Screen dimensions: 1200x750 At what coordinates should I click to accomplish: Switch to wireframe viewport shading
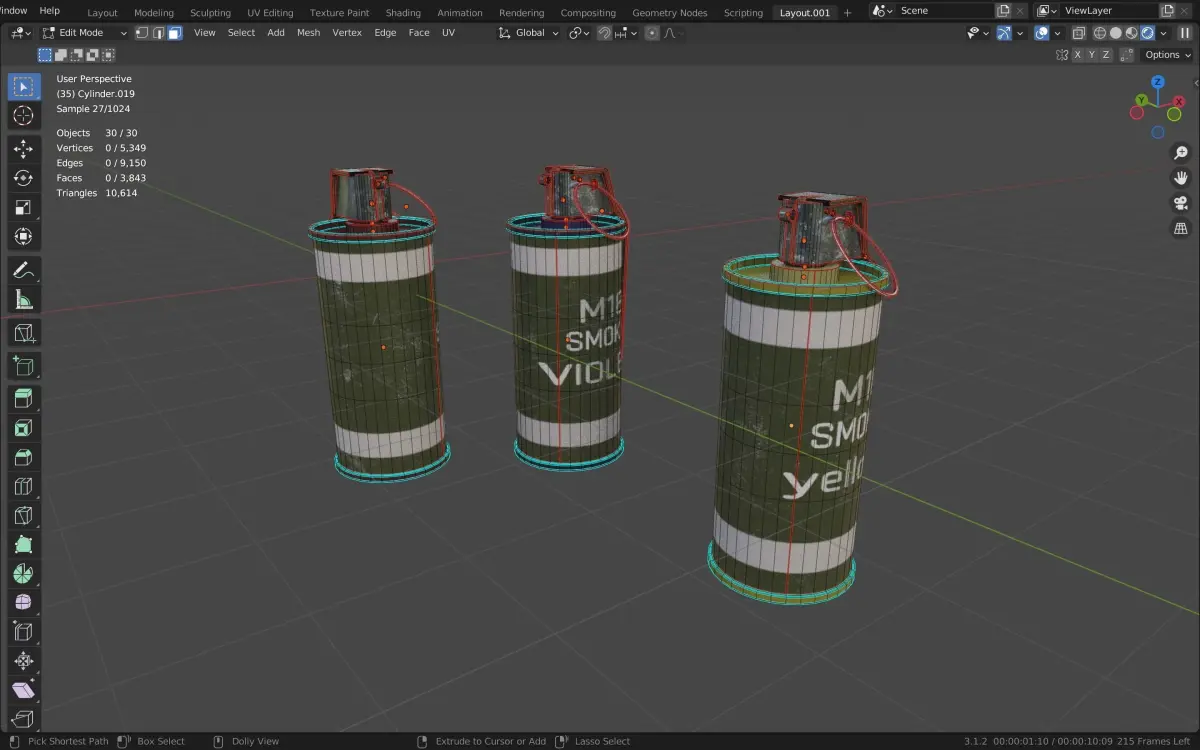pos(1101,33)
